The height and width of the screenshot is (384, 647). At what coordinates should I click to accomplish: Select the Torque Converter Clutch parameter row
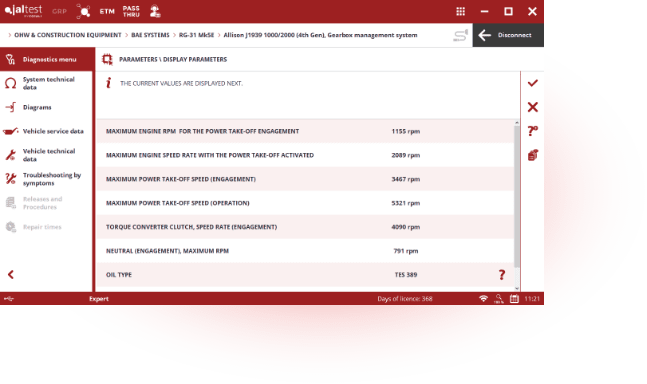tap(305, 227)
